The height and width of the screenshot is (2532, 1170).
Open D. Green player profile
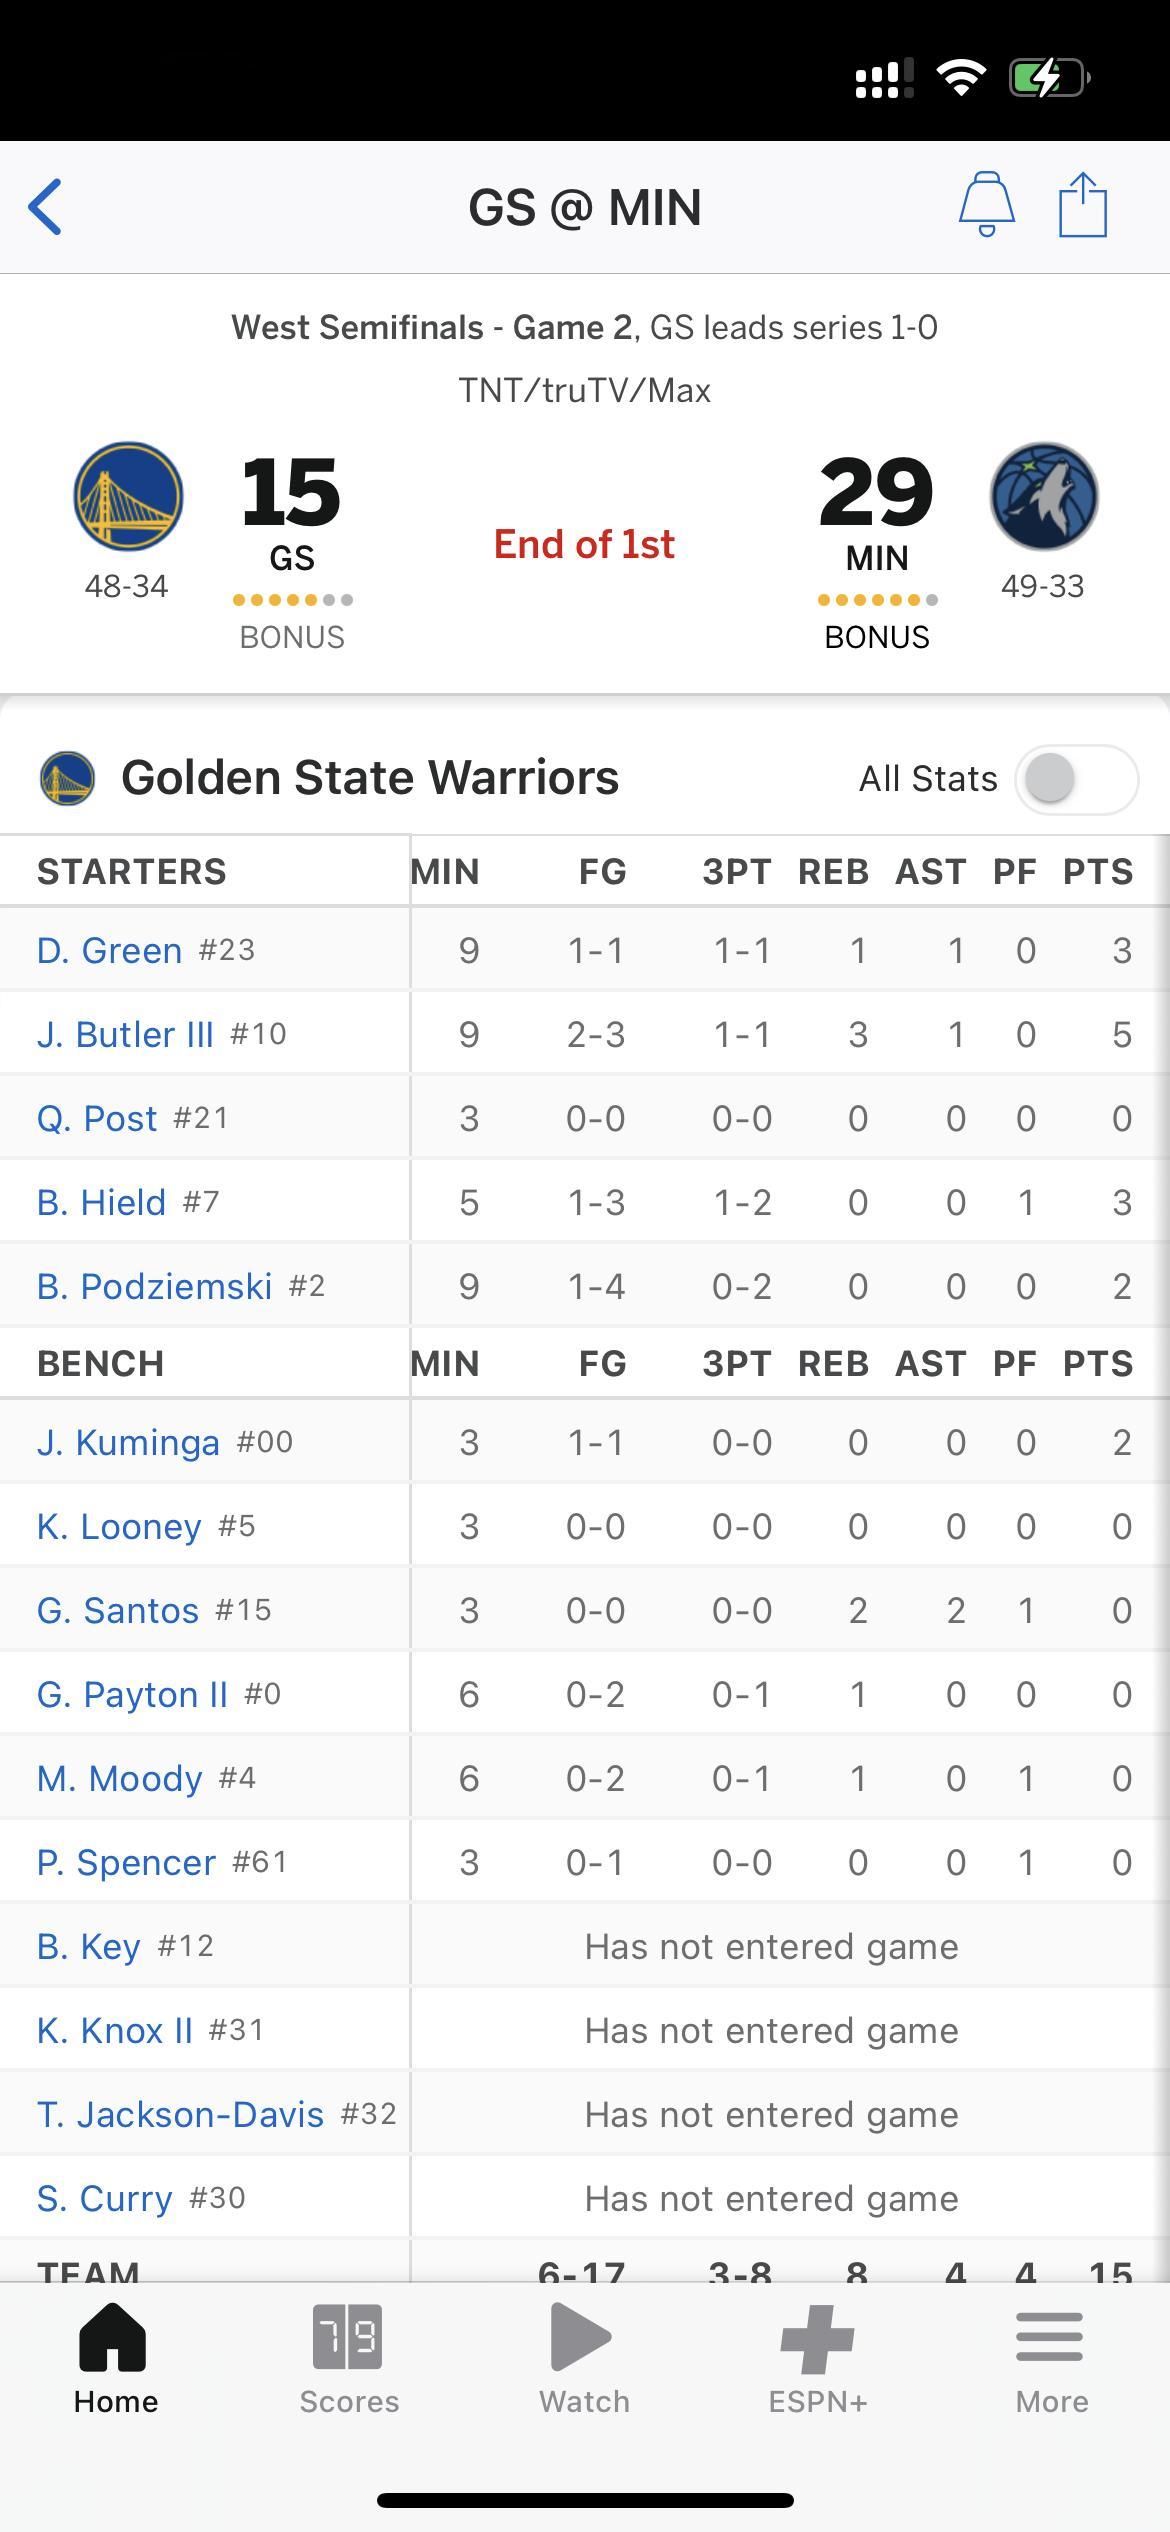click(109, 950)
